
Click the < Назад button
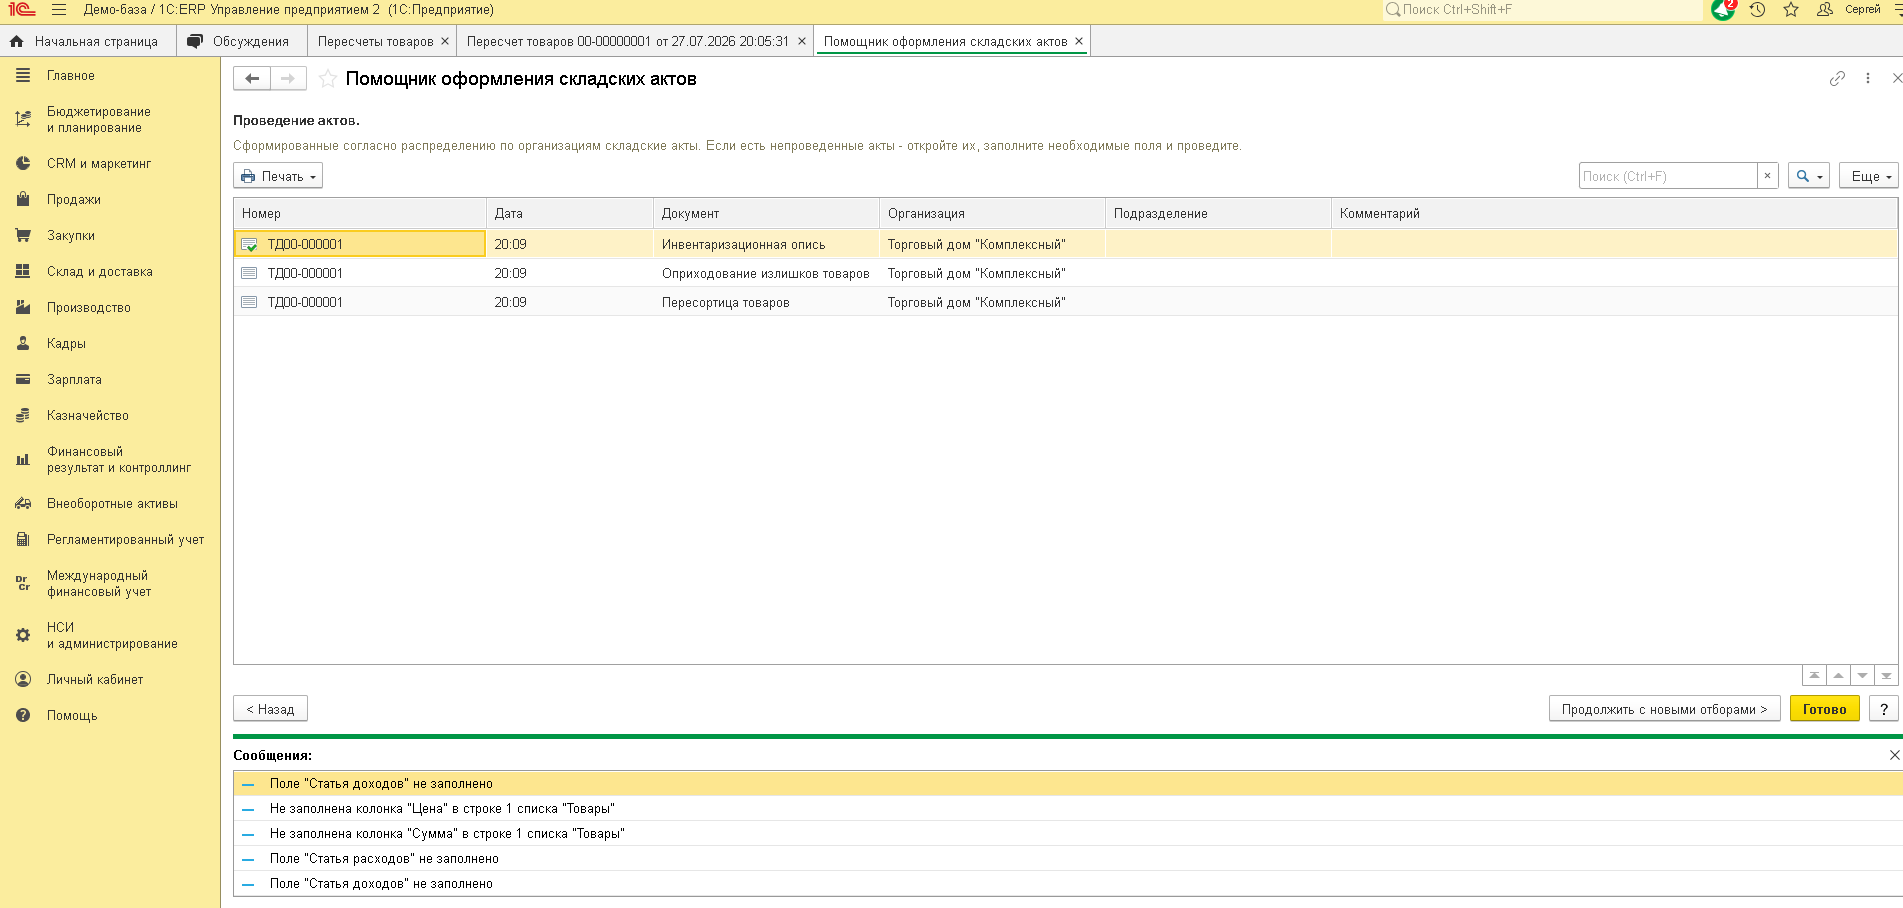(x=270, y=709)
